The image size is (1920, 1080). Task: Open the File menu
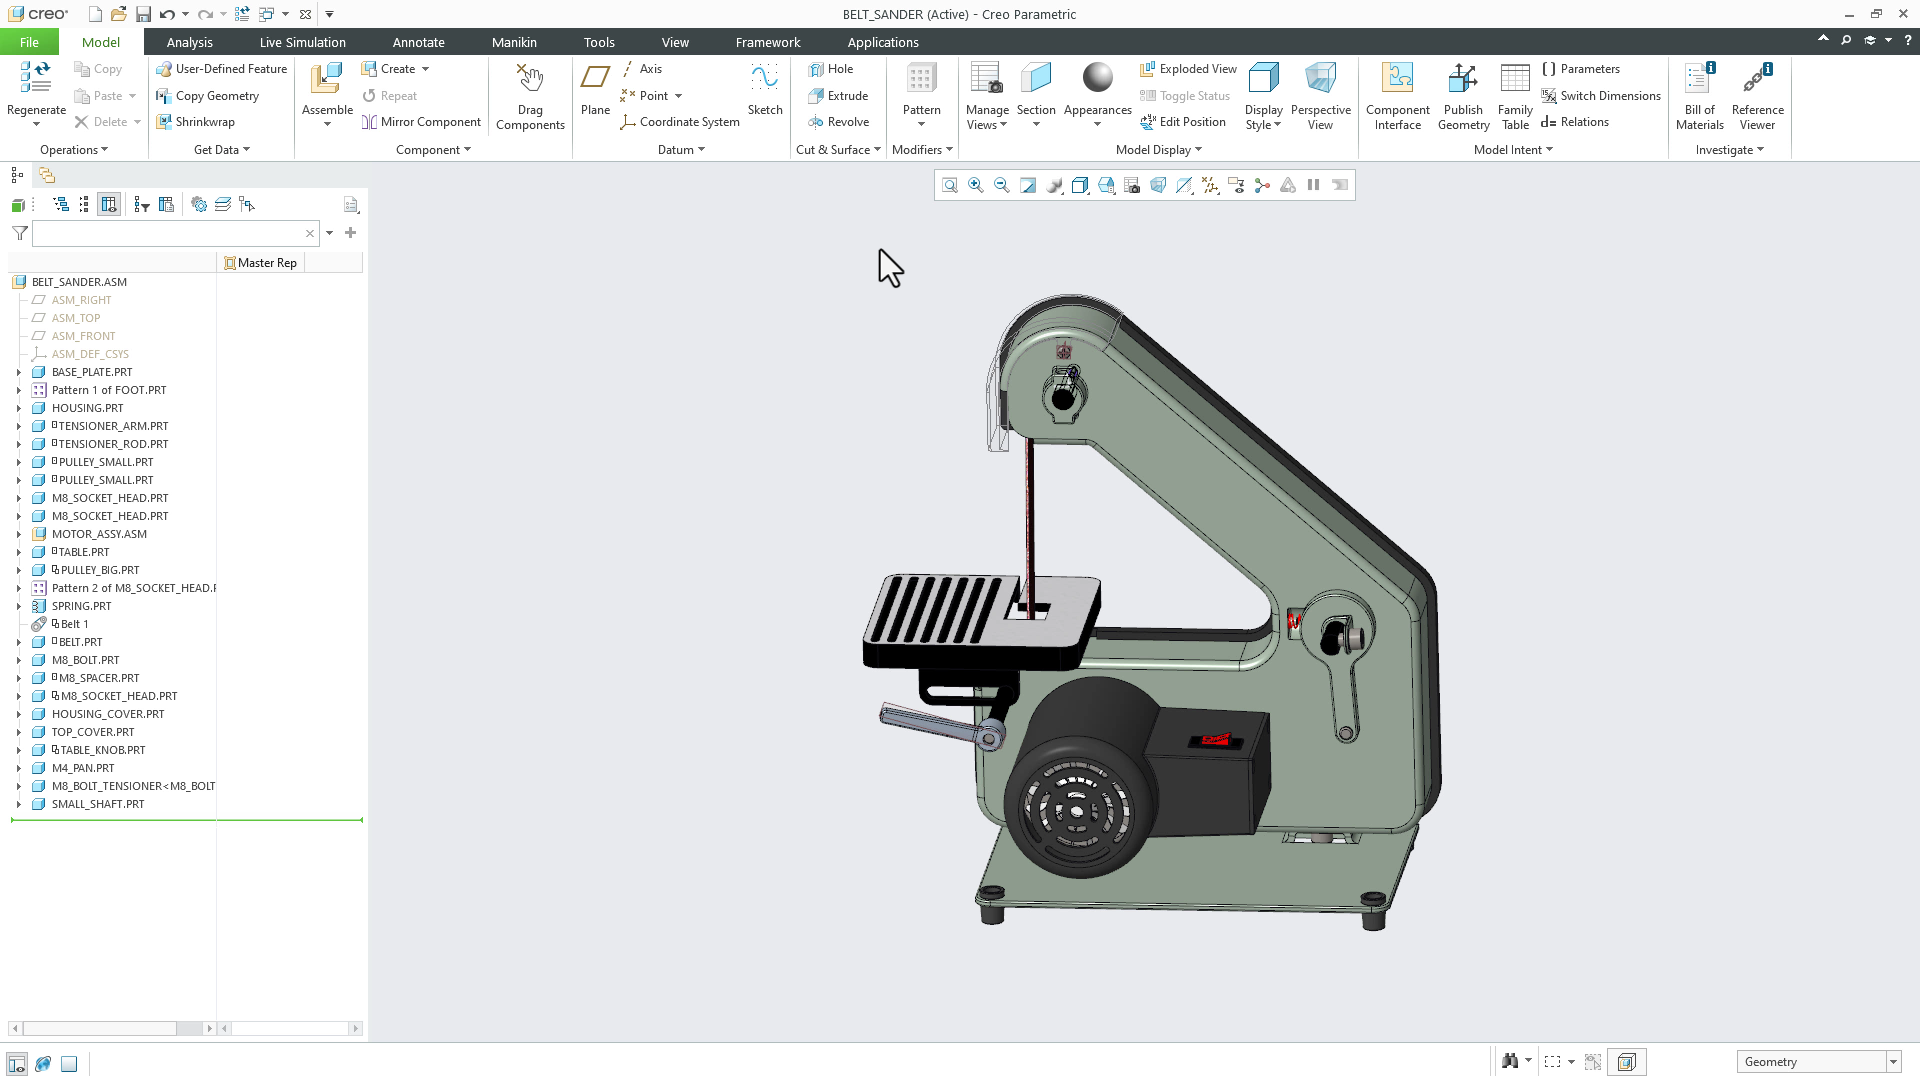29,42
